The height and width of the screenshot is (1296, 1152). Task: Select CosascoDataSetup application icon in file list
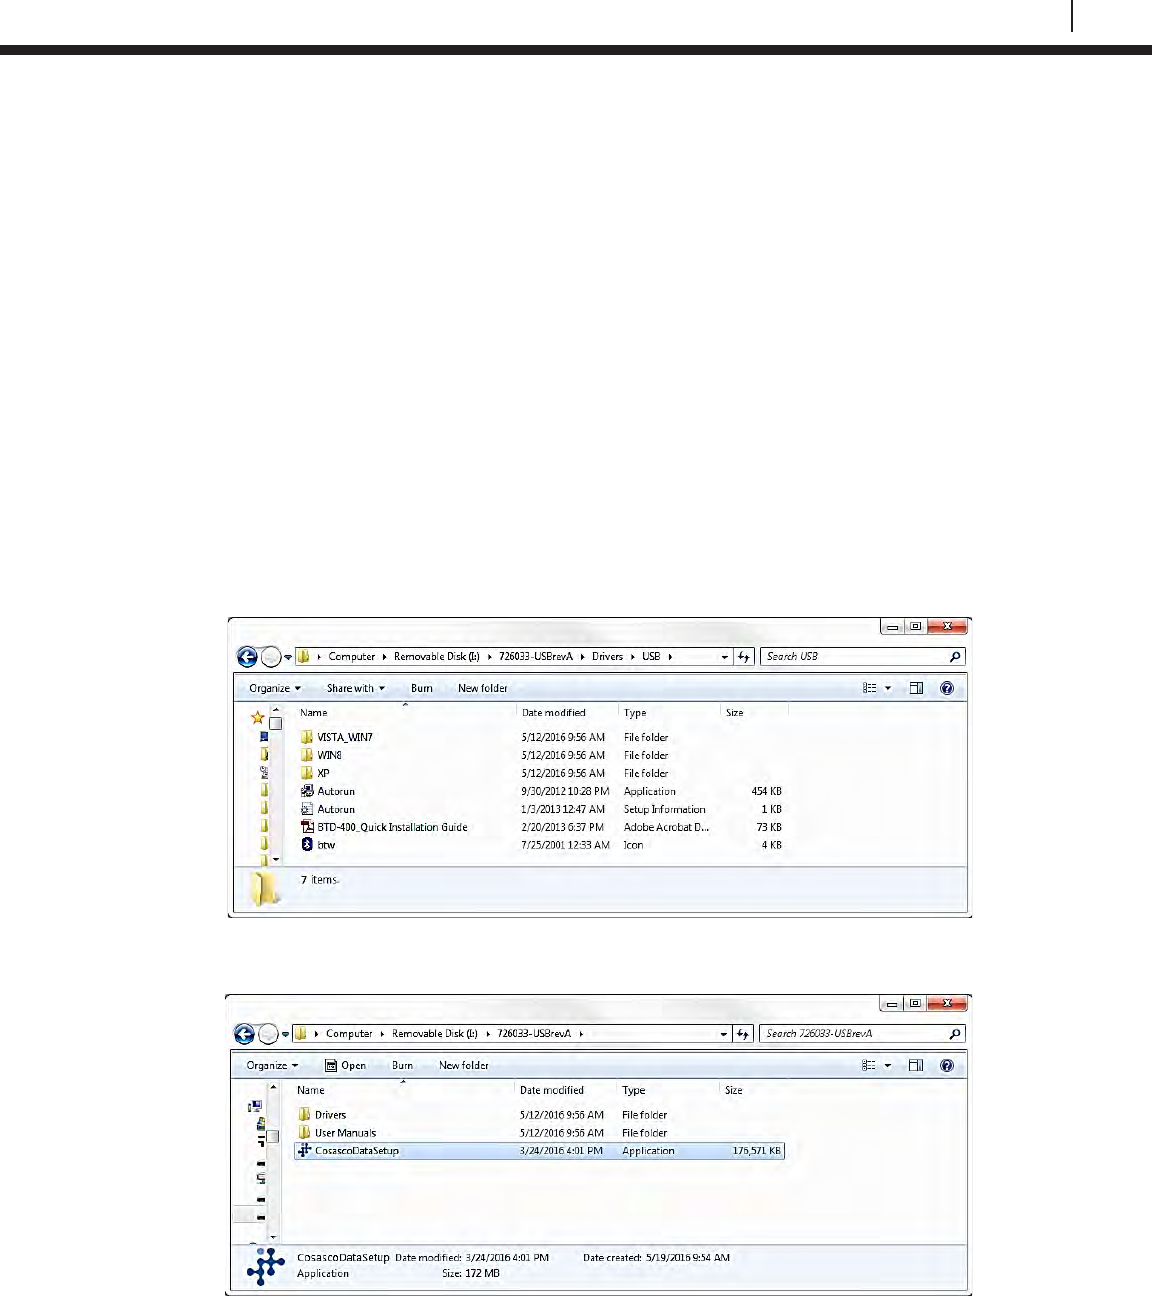click(x=304, y=1150)
